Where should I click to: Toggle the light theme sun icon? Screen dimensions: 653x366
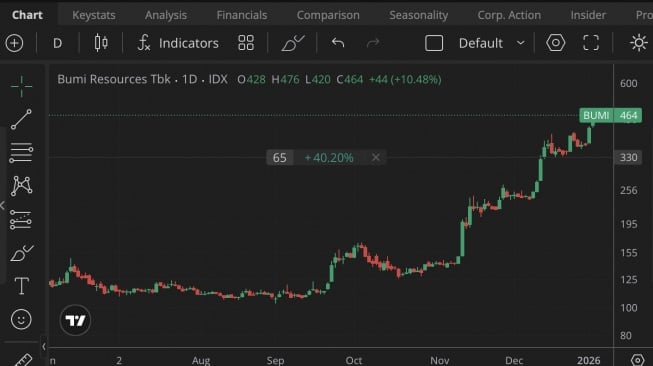tap(638, 43)
